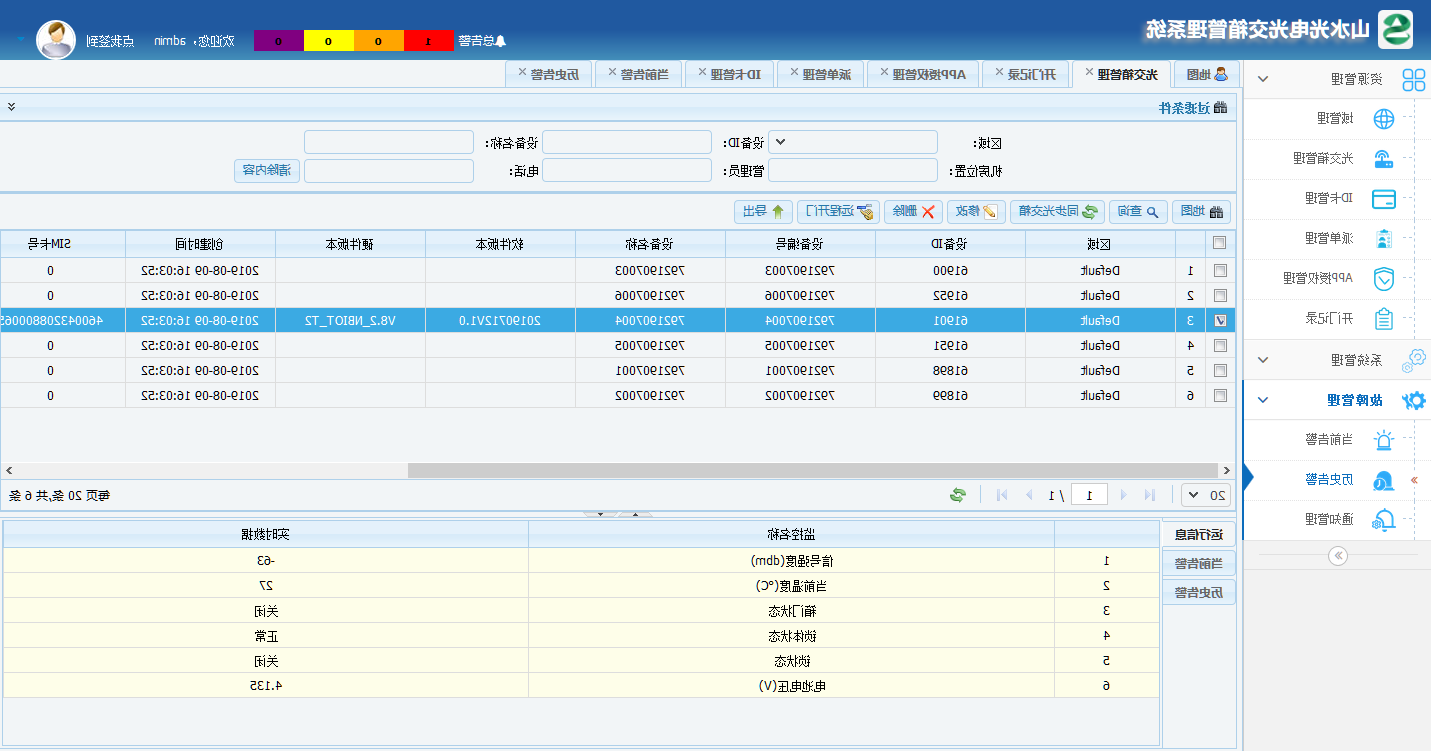Click the 设备ID filter input field

(x=627, y=143)
